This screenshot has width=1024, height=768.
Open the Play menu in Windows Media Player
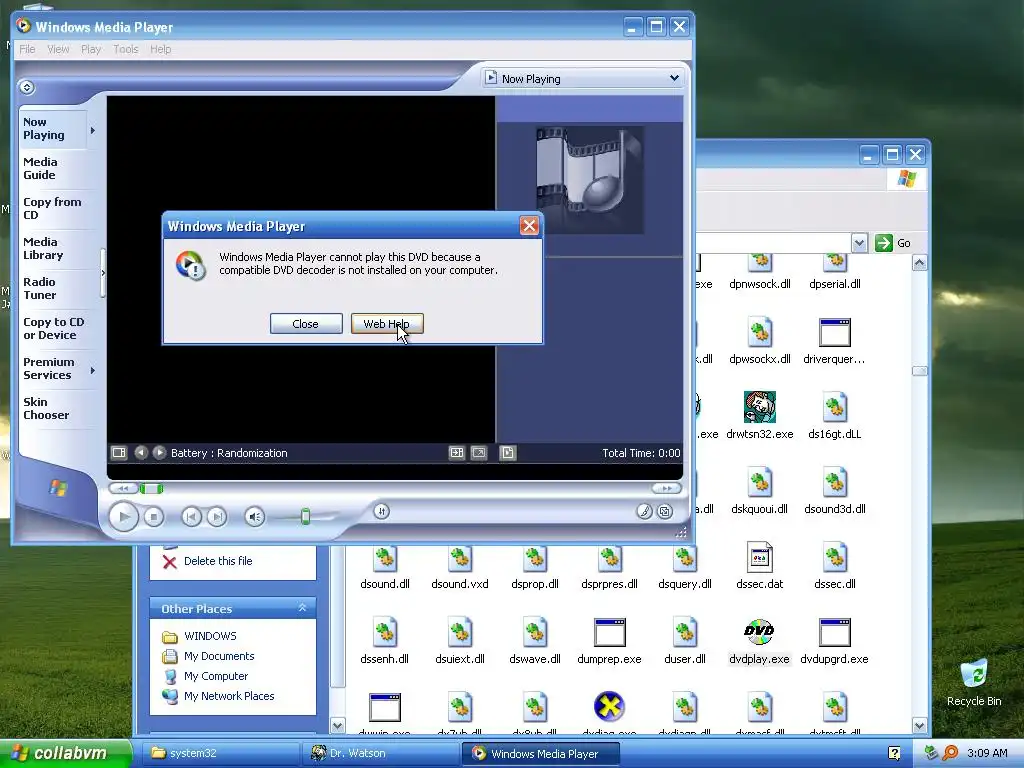coord(91,49)
